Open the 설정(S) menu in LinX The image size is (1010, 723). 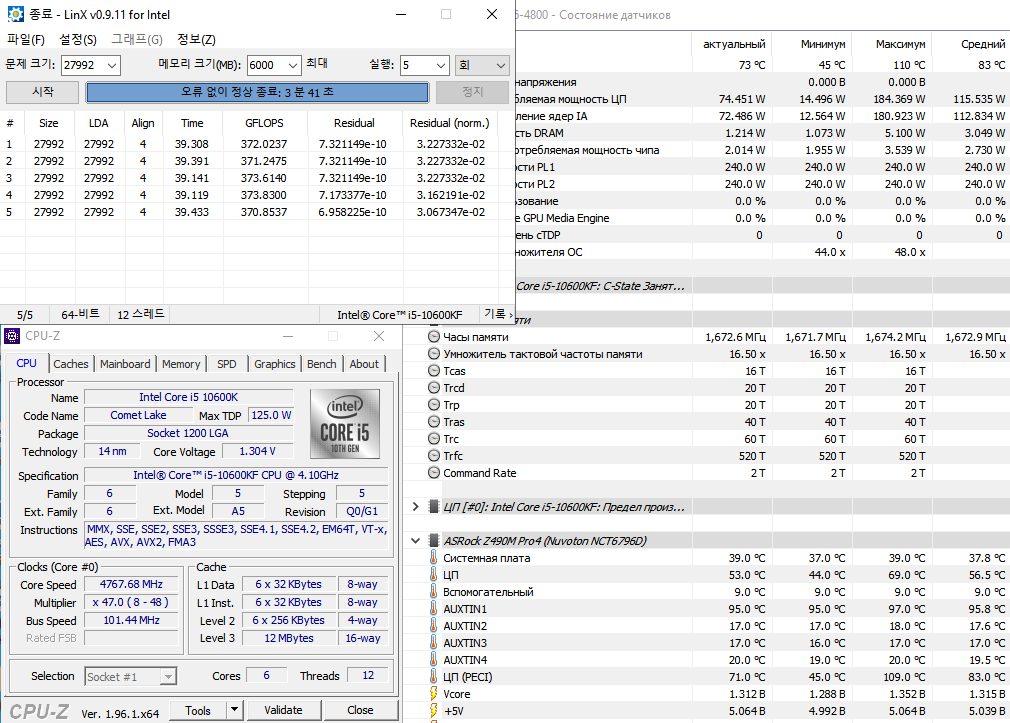coord(78,39)
